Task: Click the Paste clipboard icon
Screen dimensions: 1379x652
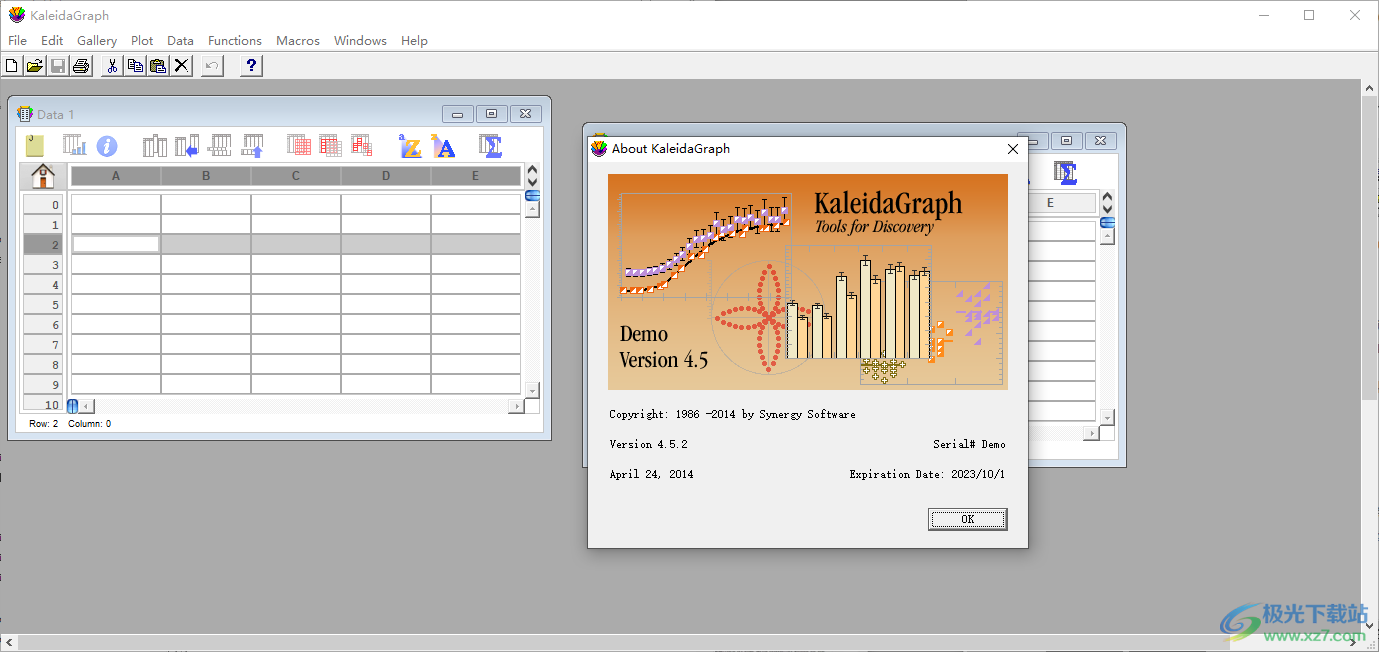Action: coord(158,66)
